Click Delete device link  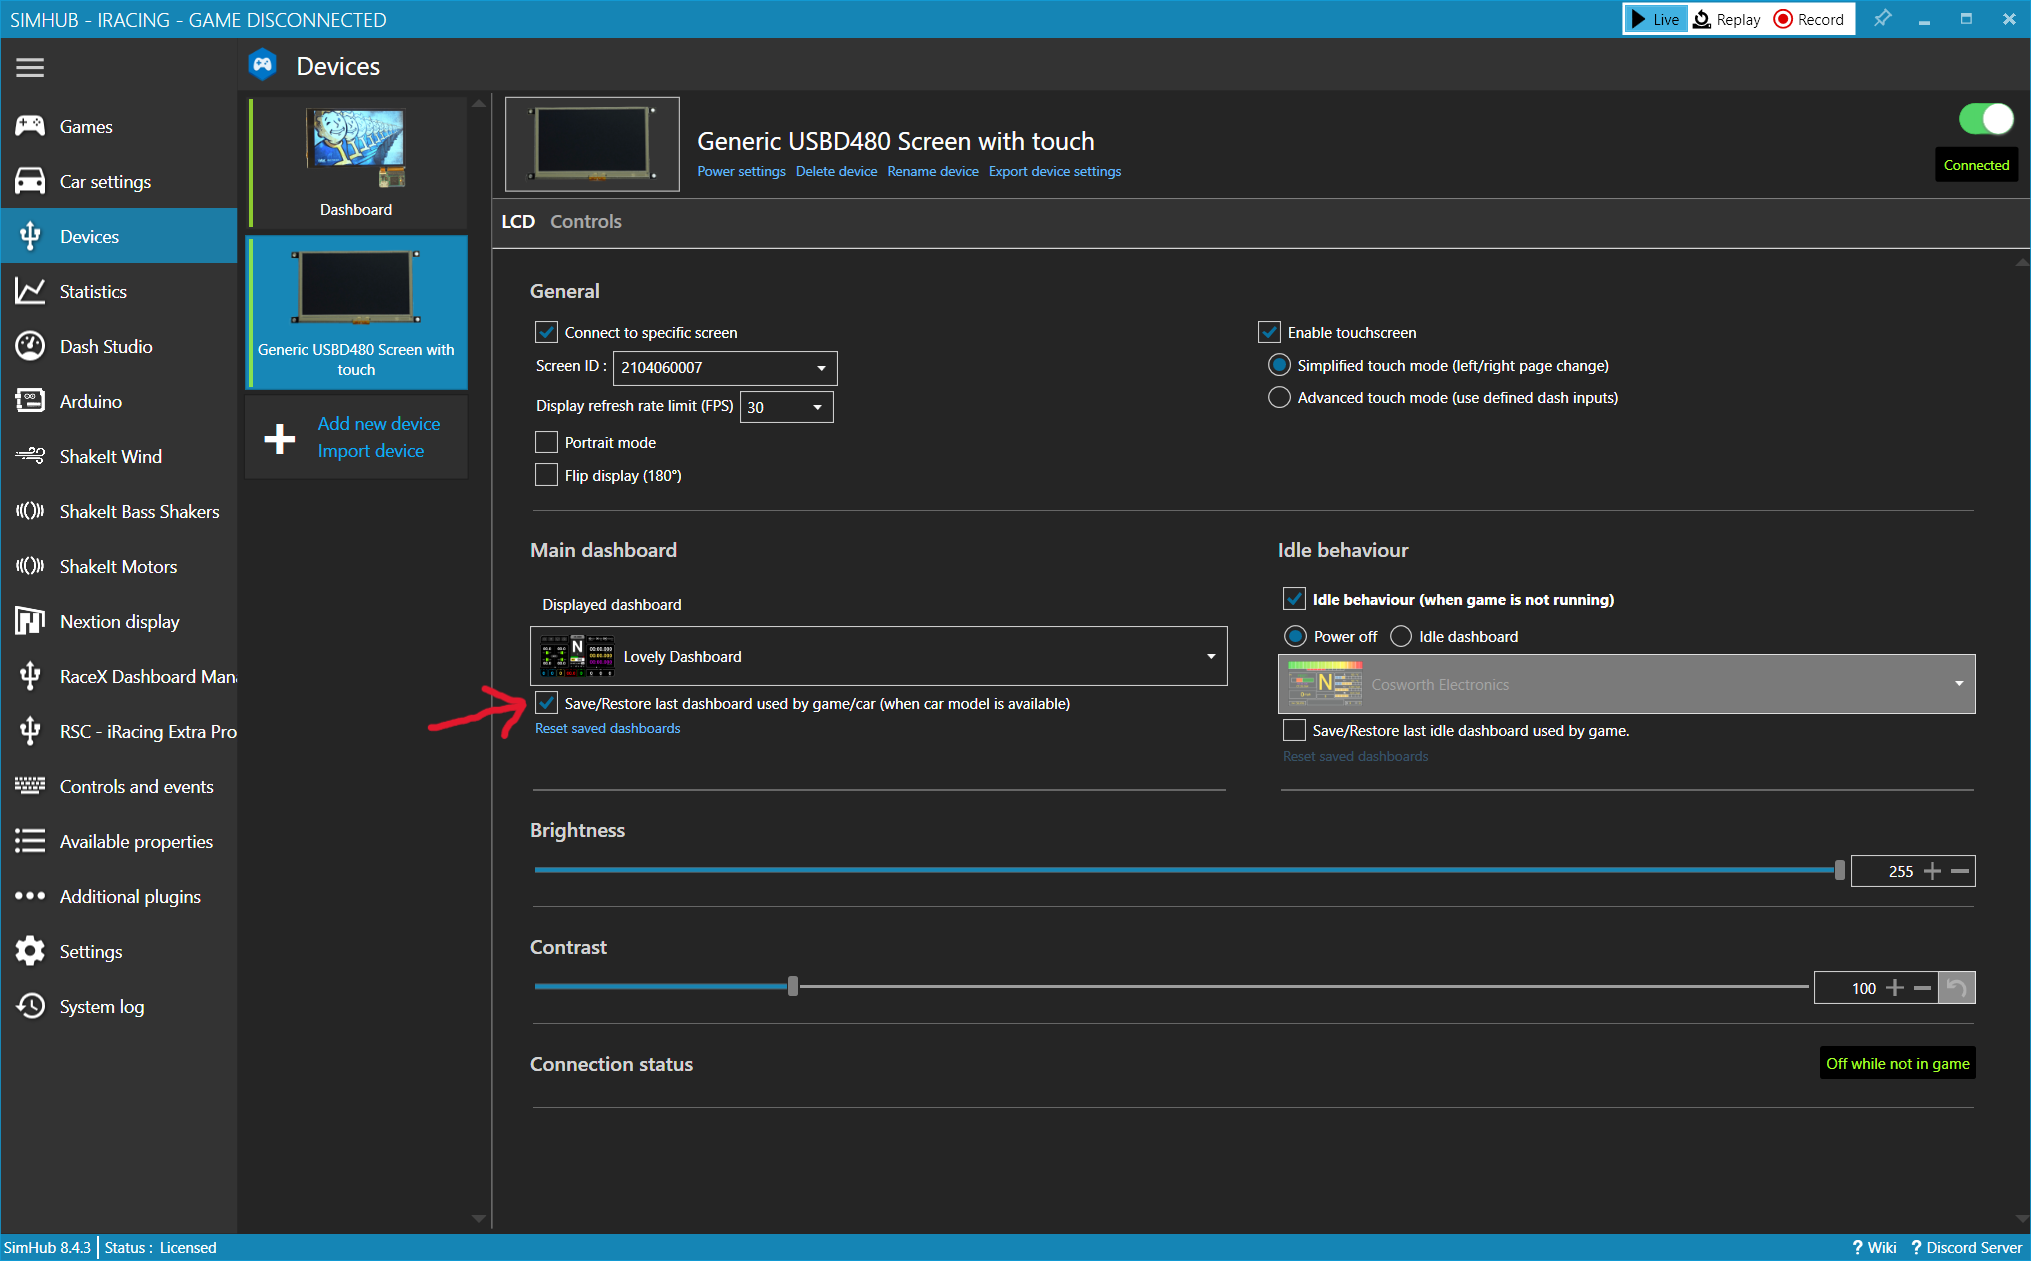(836, 171)
